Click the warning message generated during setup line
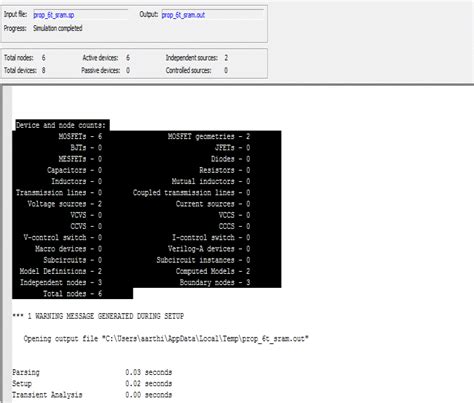 coord(98,316)
